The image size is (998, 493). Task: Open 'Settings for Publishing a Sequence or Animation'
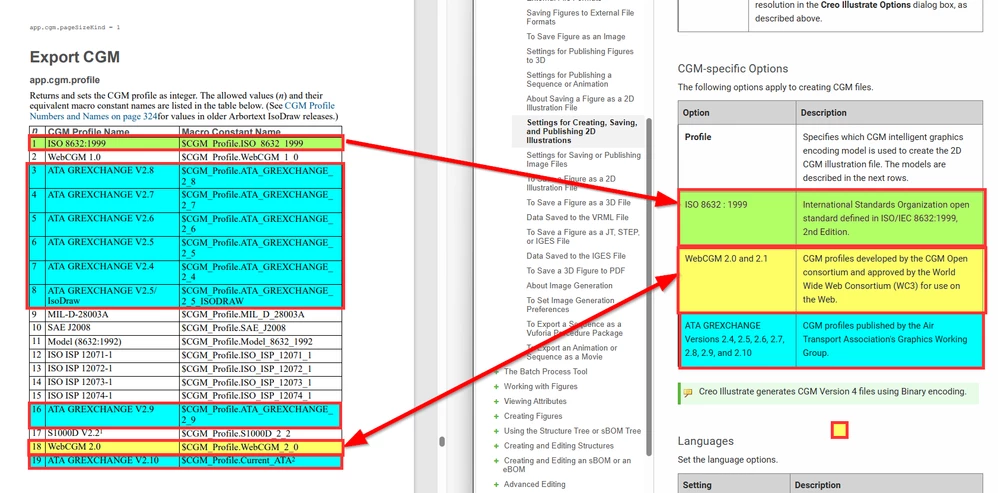tap(568, 80)
